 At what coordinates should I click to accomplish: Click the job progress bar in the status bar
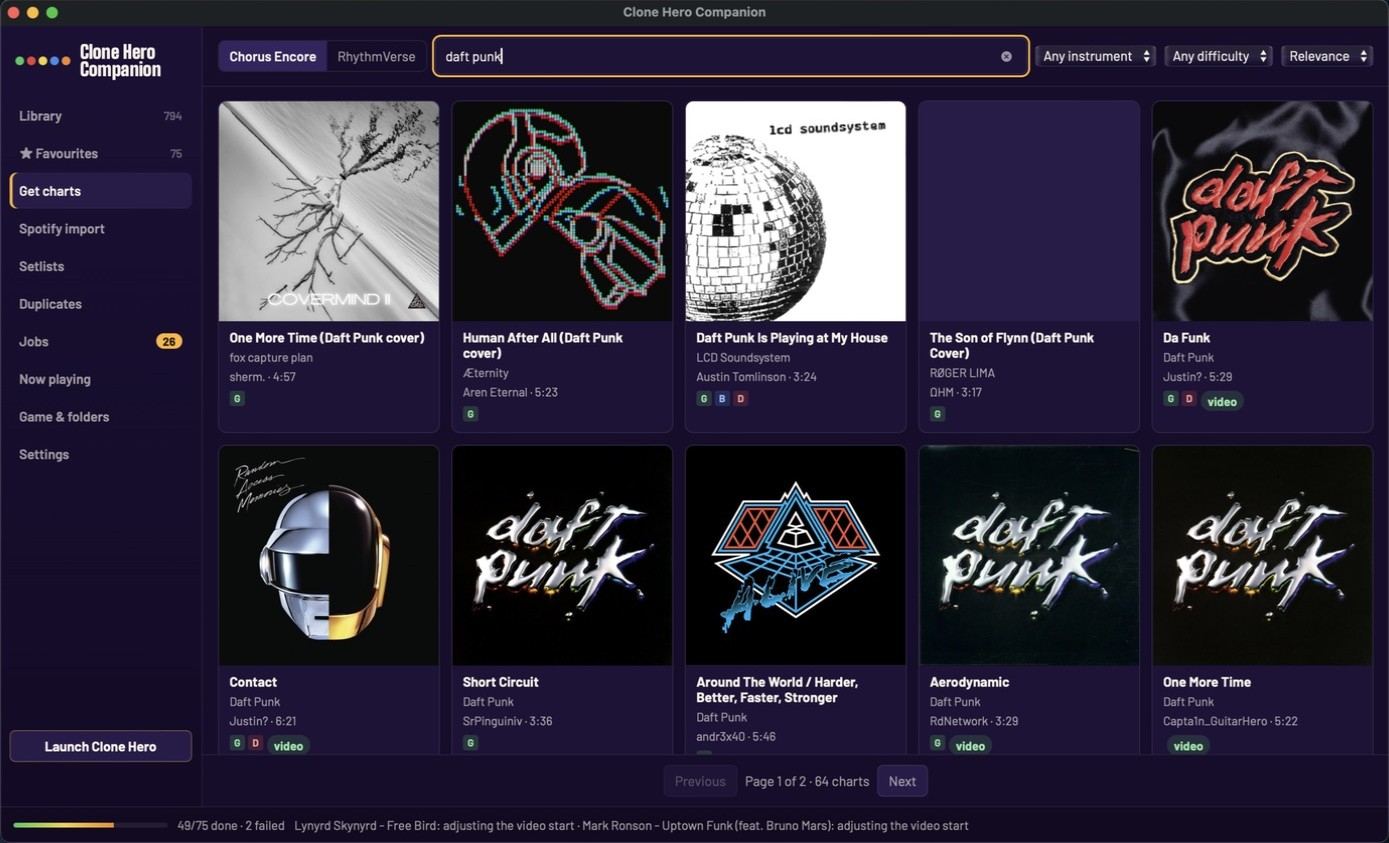[x=90, y=825]
